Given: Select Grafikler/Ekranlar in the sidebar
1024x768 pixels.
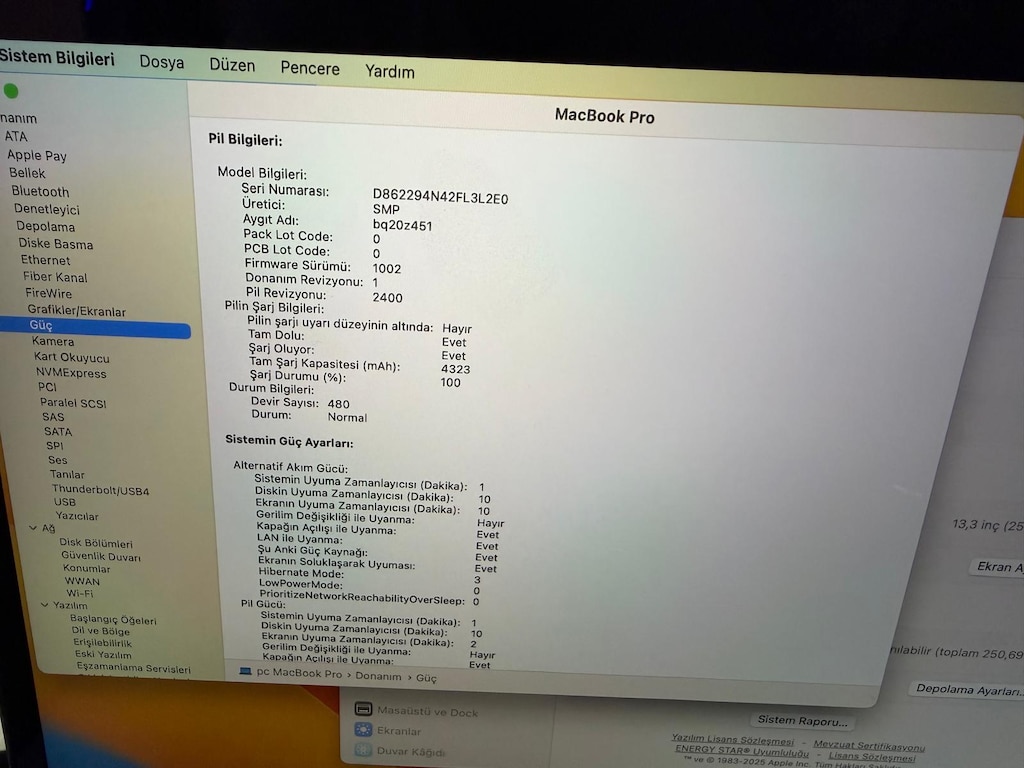Looking at the screenshot, I should pyautogui.click(x=76, y=311).
